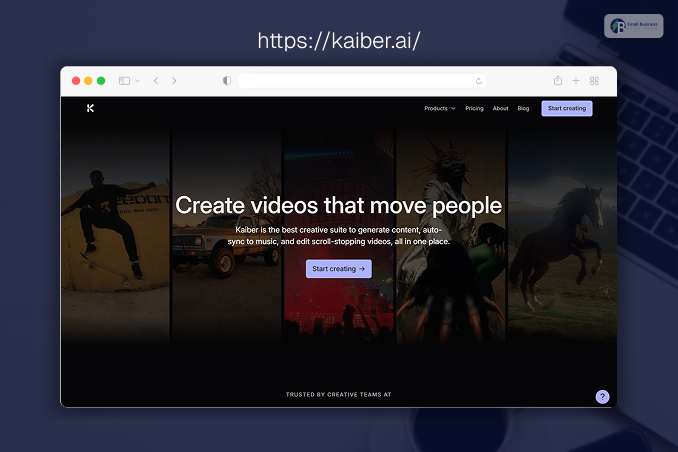Screen dimensions: 678x452
Task: Visit the Blog link
Action: click(x=523, y=109)
